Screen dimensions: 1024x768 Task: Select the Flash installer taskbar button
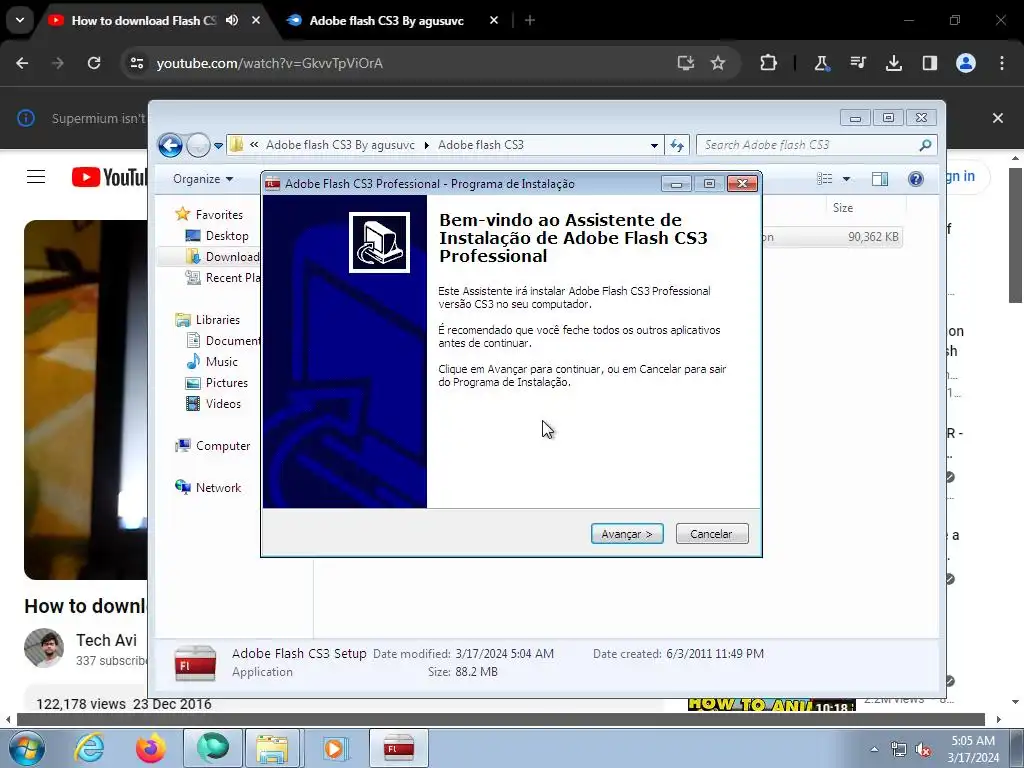[x=398, y=748]
